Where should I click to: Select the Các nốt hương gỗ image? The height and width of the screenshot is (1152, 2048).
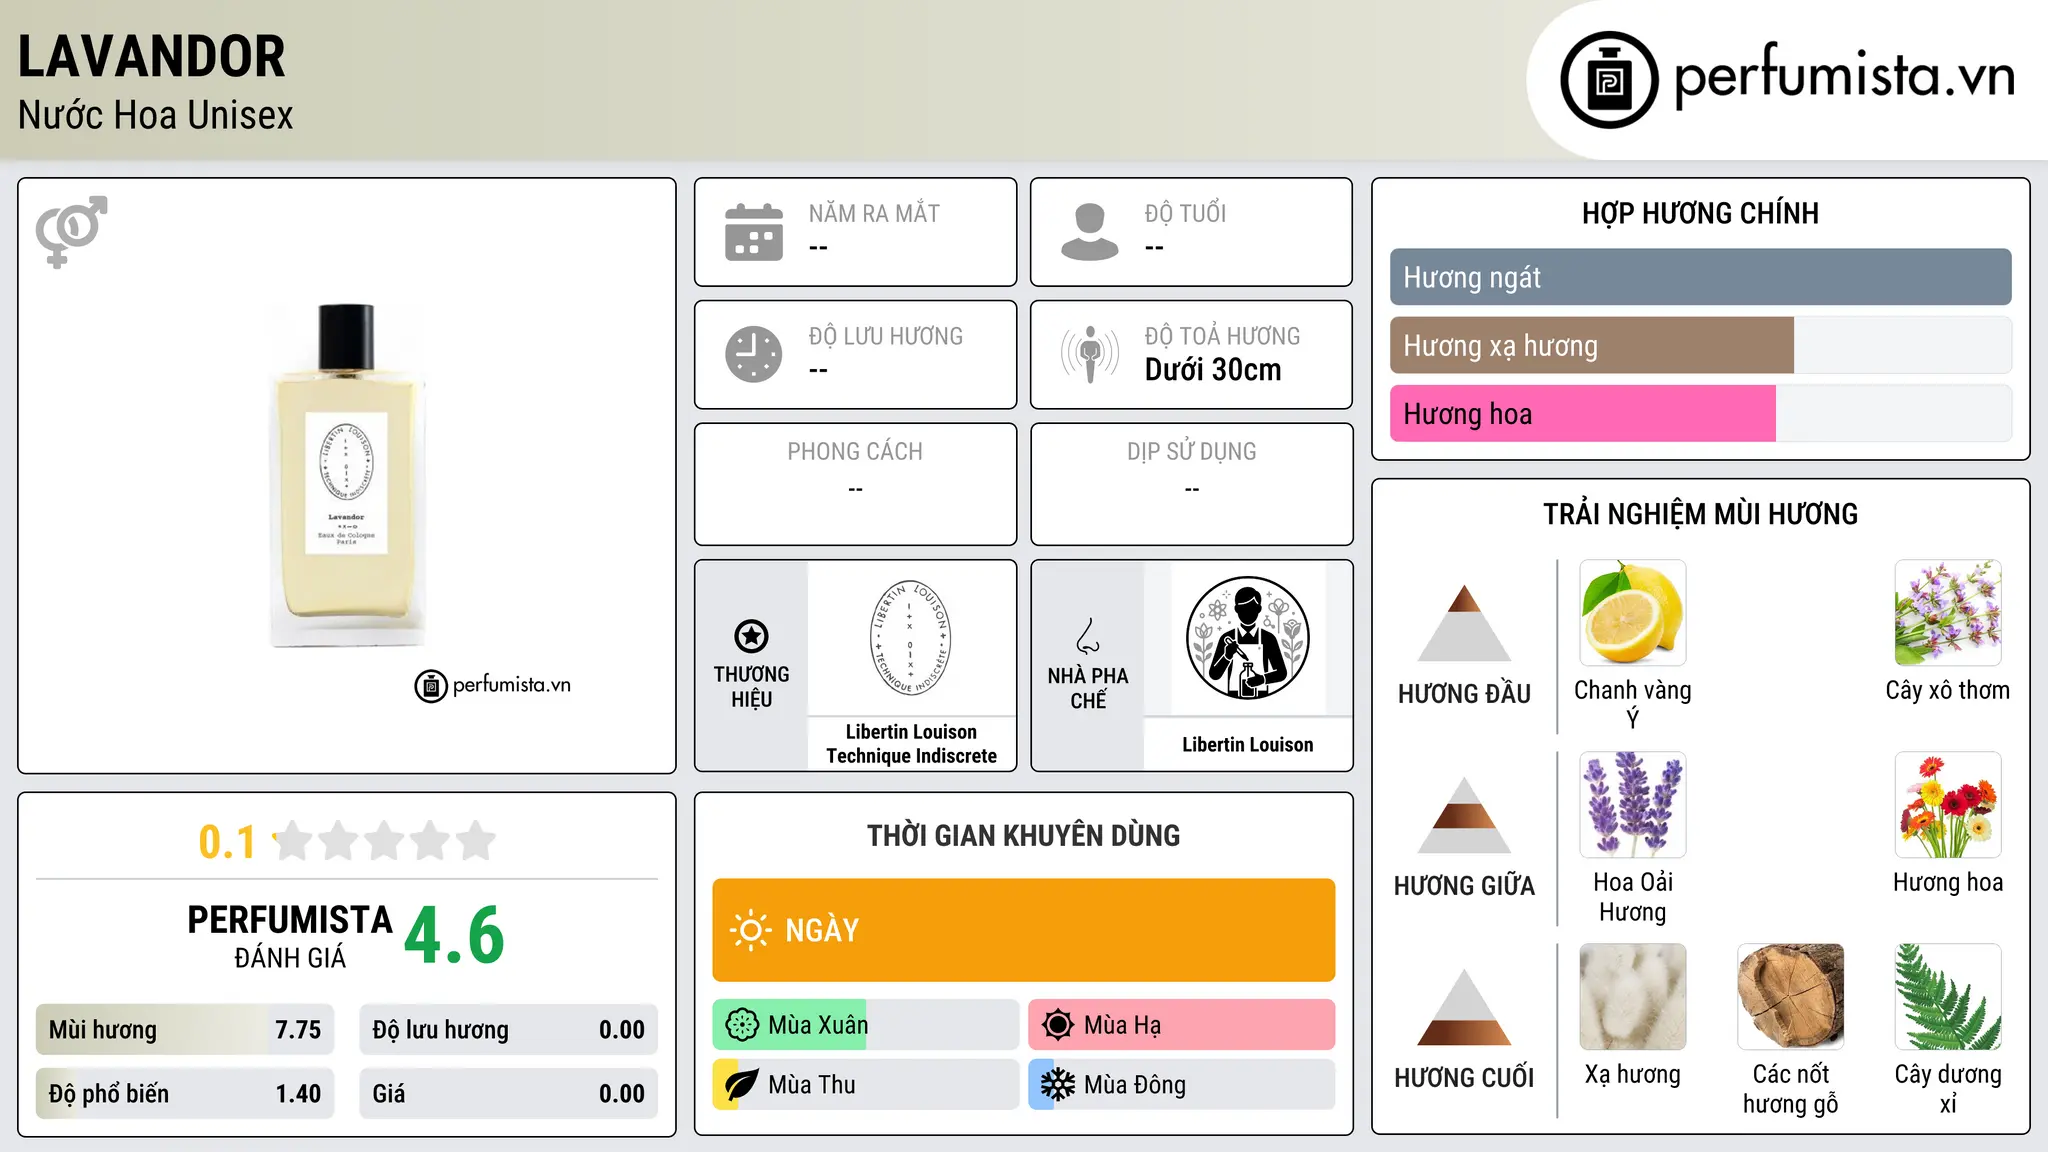(1790, 997)
